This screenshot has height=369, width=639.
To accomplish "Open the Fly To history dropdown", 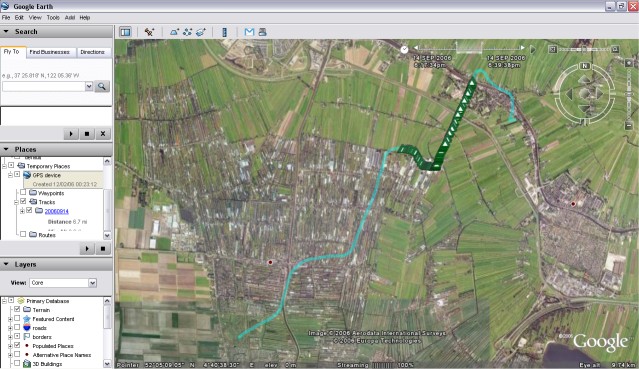I will [x=89, y=86].
